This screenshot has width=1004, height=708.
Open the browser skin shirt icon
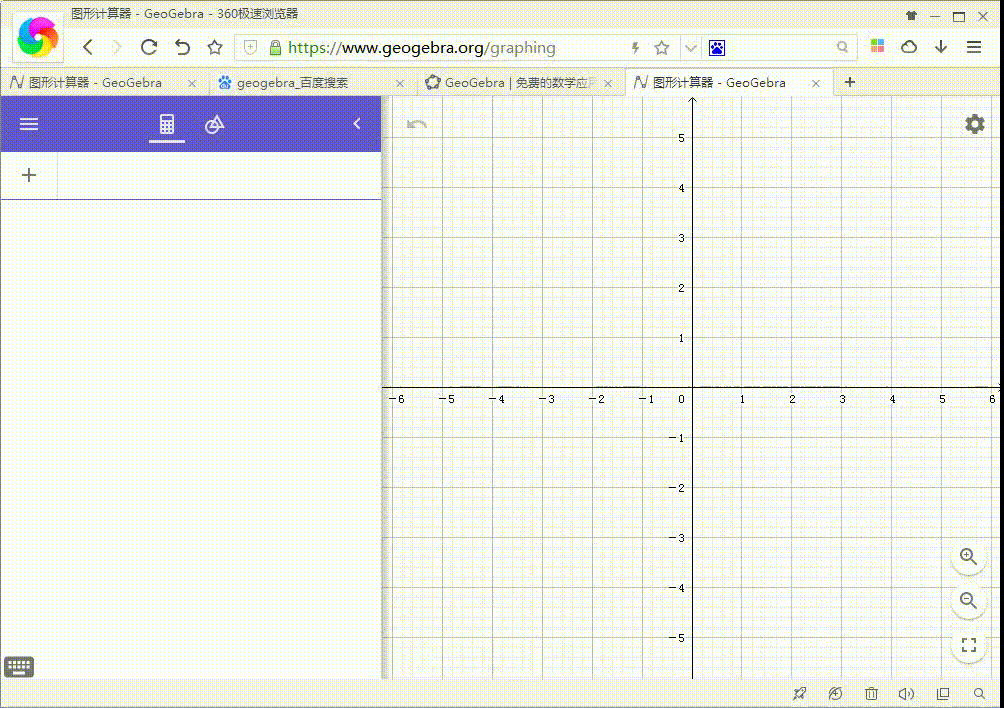coord(911,16)
